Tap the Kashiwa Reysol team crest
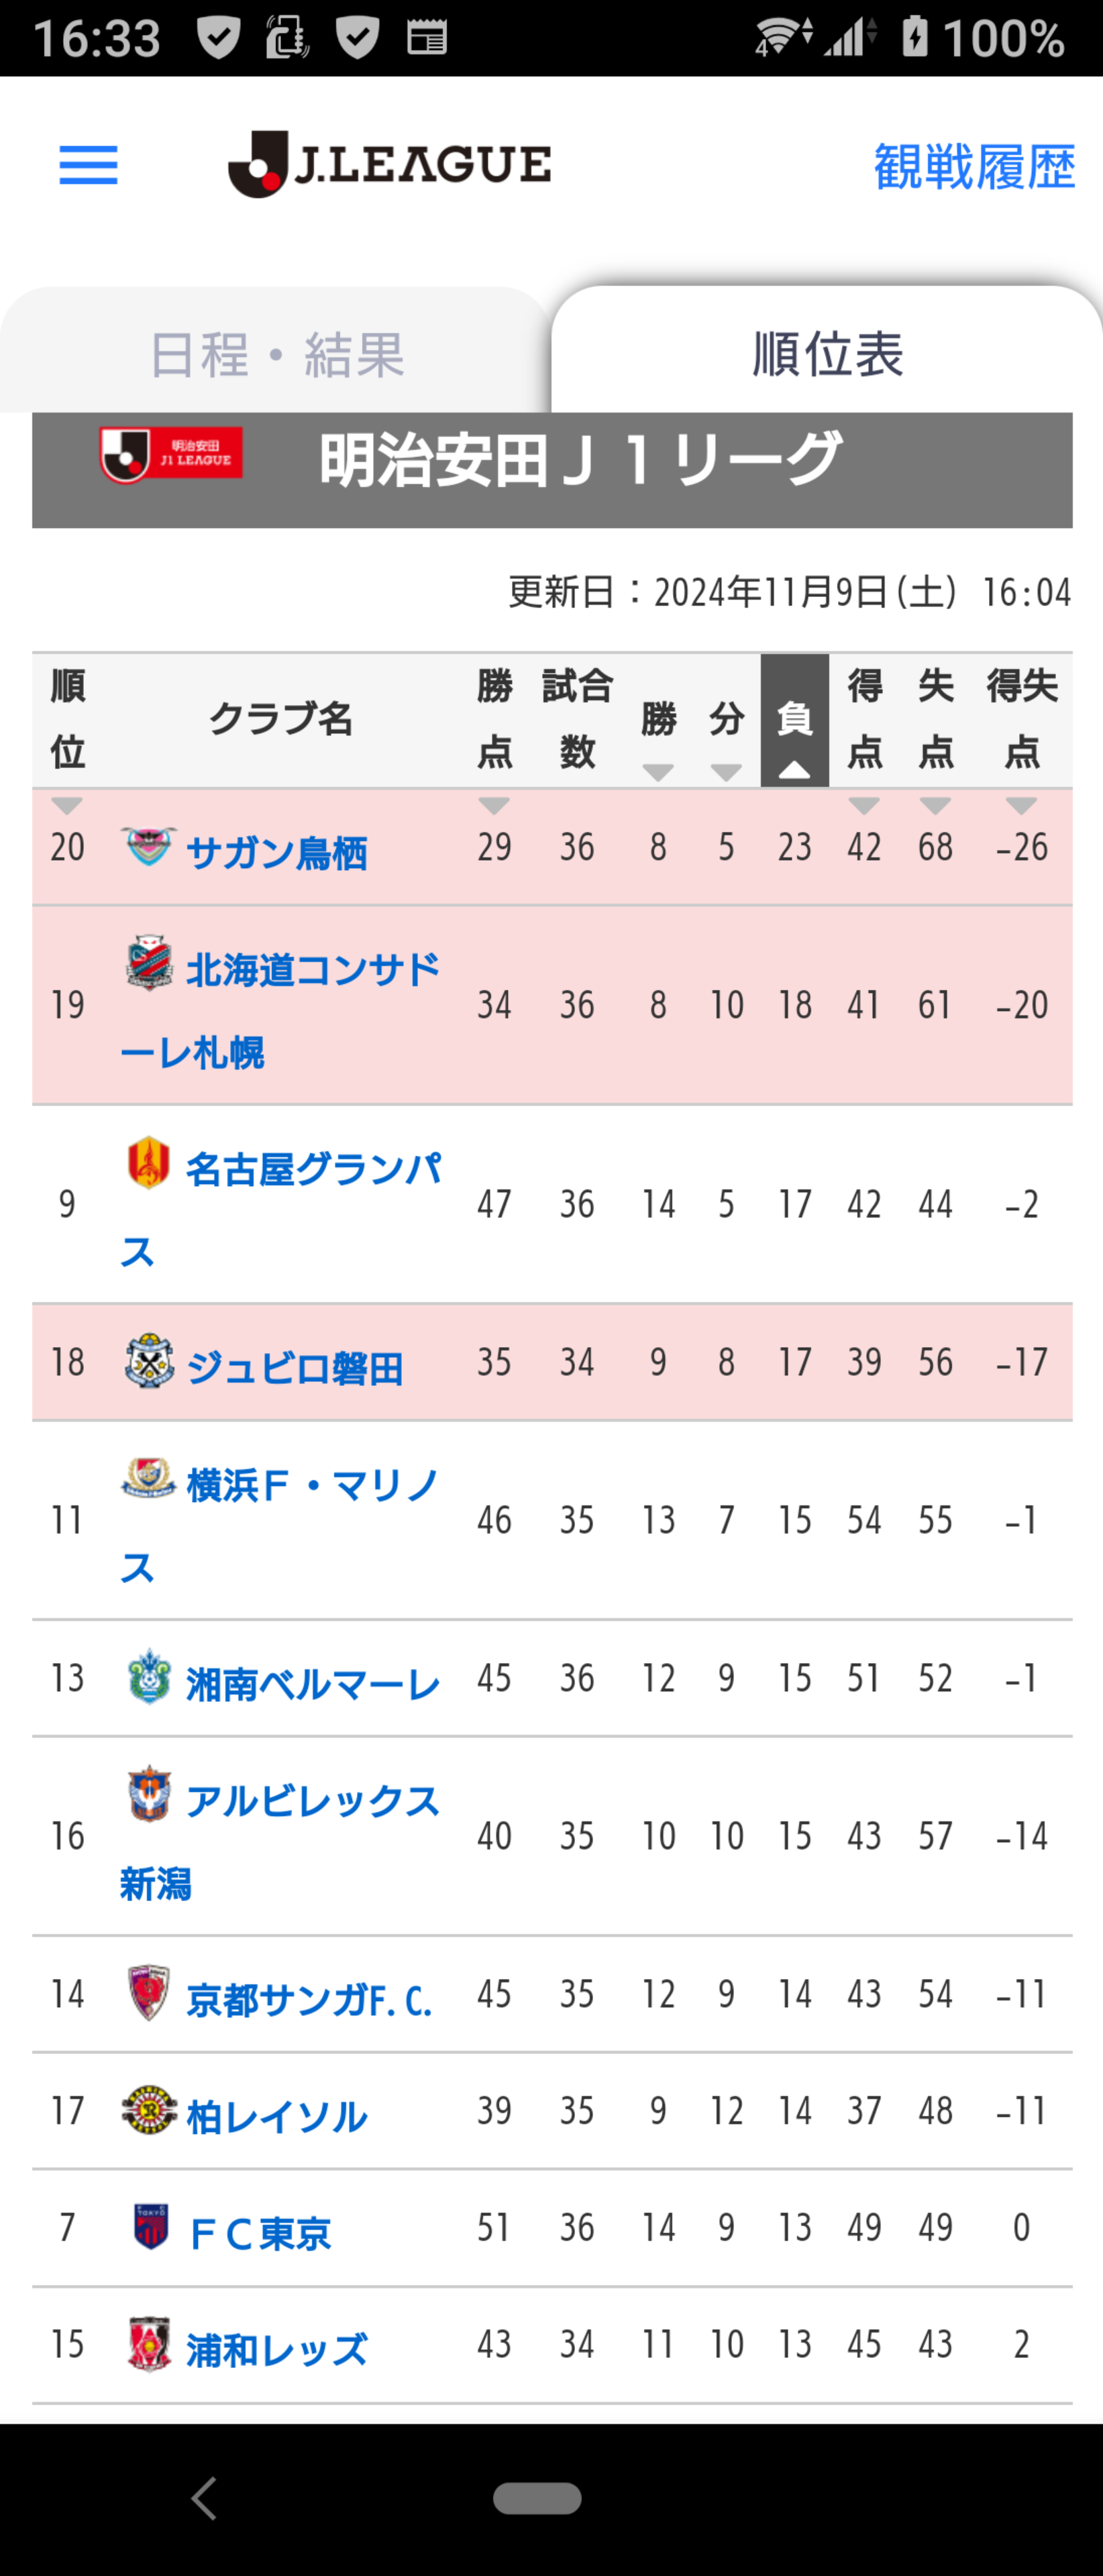Viewport: 1103px width, 2576px height. click(x=149, y=2110)
